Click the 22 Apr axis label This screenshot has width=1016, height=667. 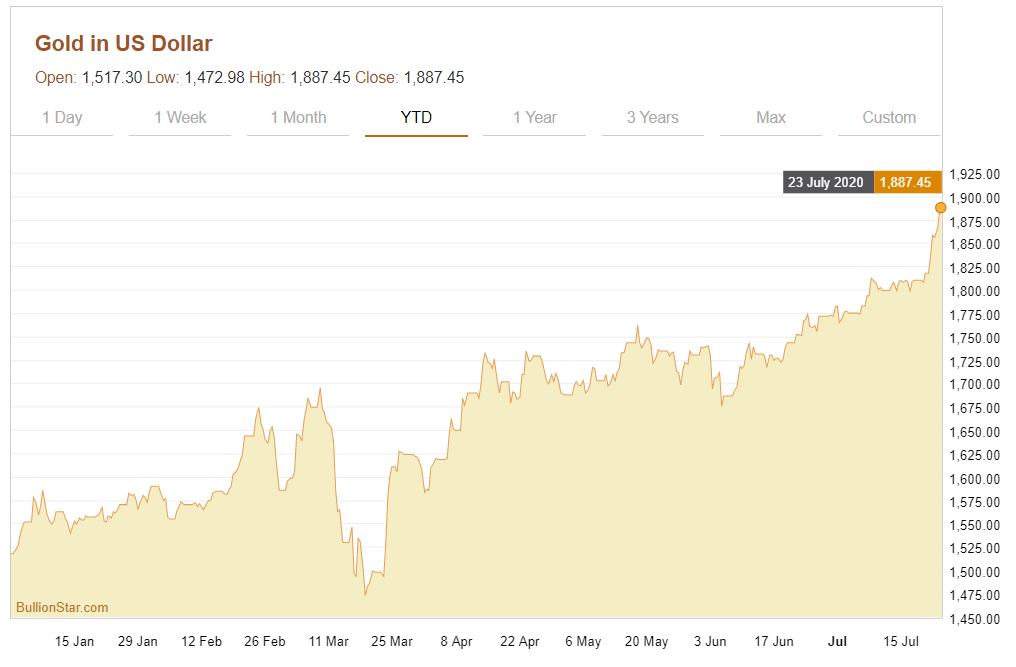(x=520, y=641)
